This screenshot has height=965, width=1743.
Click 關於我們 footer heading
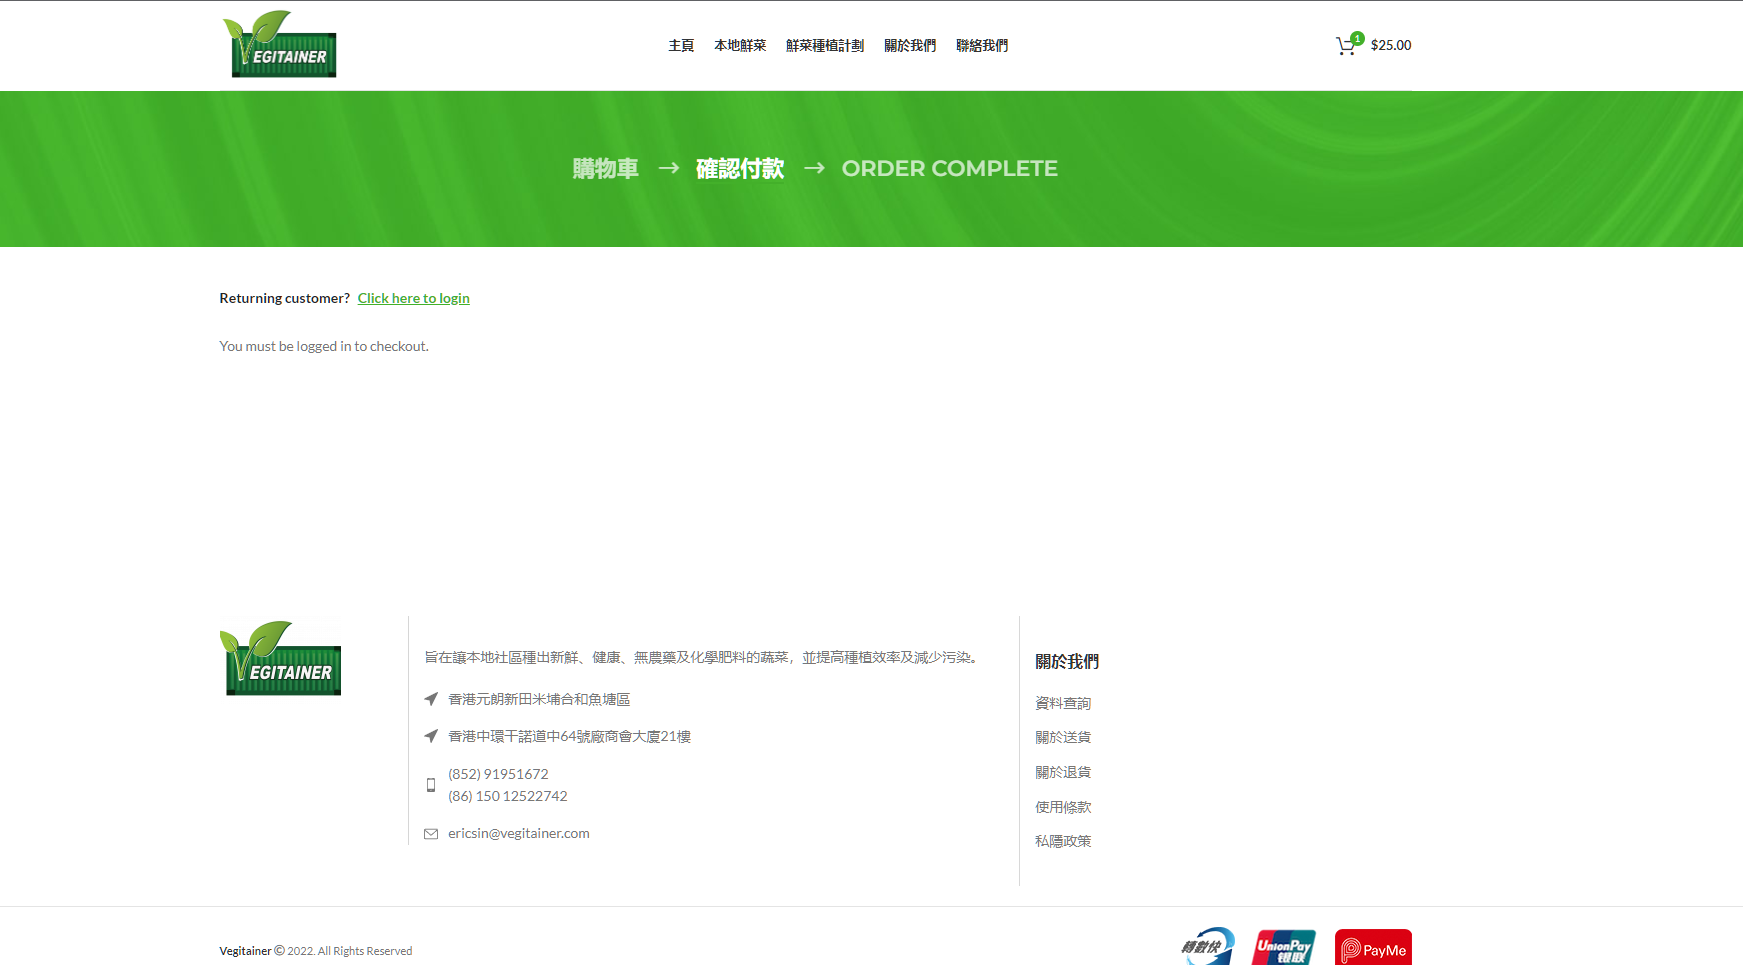[x=1067, y=661]
